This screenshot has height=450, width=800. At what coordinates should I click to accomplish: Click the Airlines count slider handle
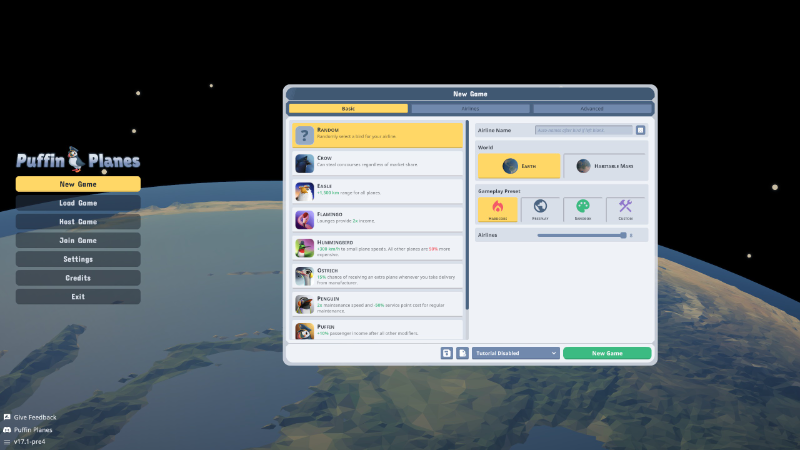pyautogui.click(x=623, y=235)
